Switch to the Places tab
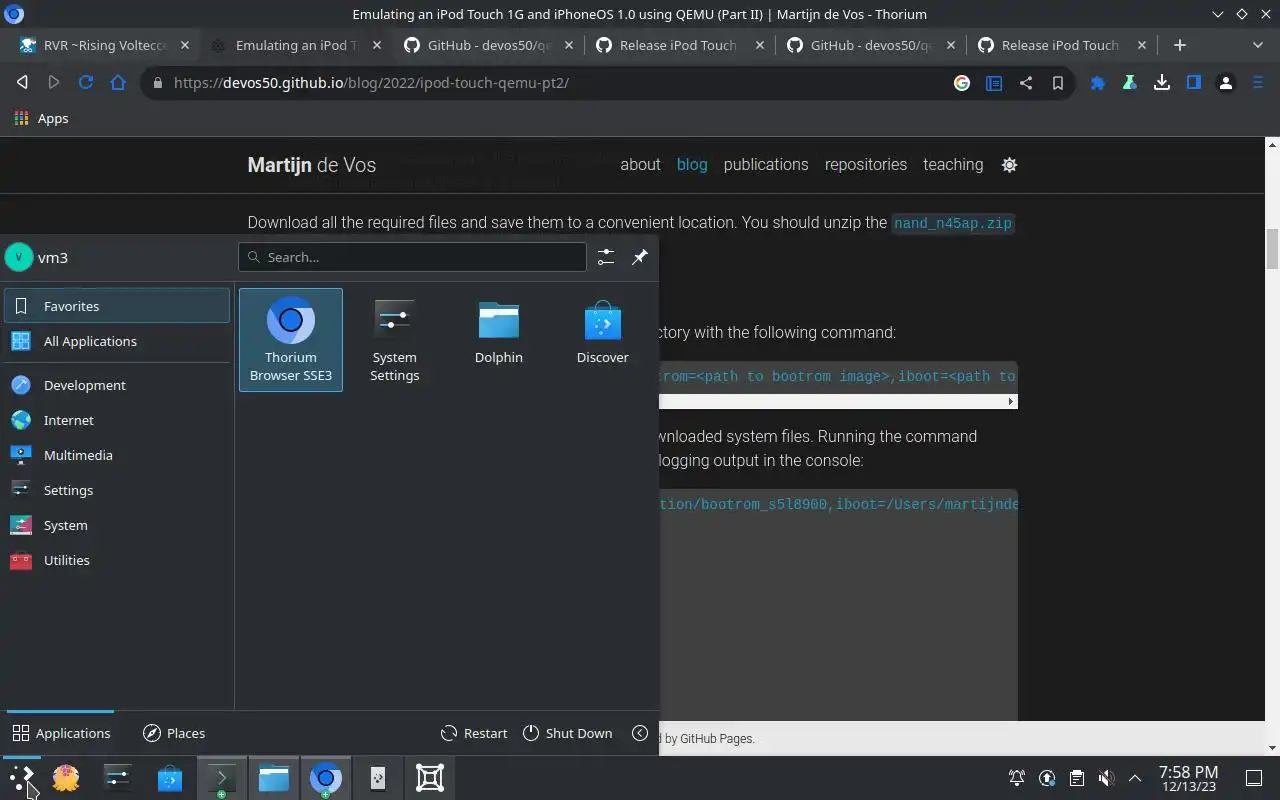This screenshot has height=800, width=1280. (x=173, y=733)
